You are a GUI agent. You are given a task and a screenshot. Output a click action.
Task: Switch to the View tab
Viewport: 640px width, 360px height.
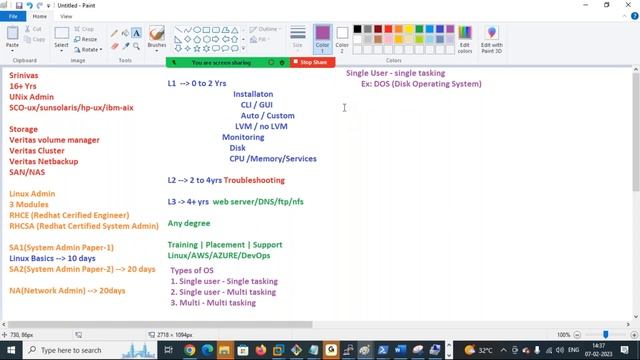click(66, 16)
